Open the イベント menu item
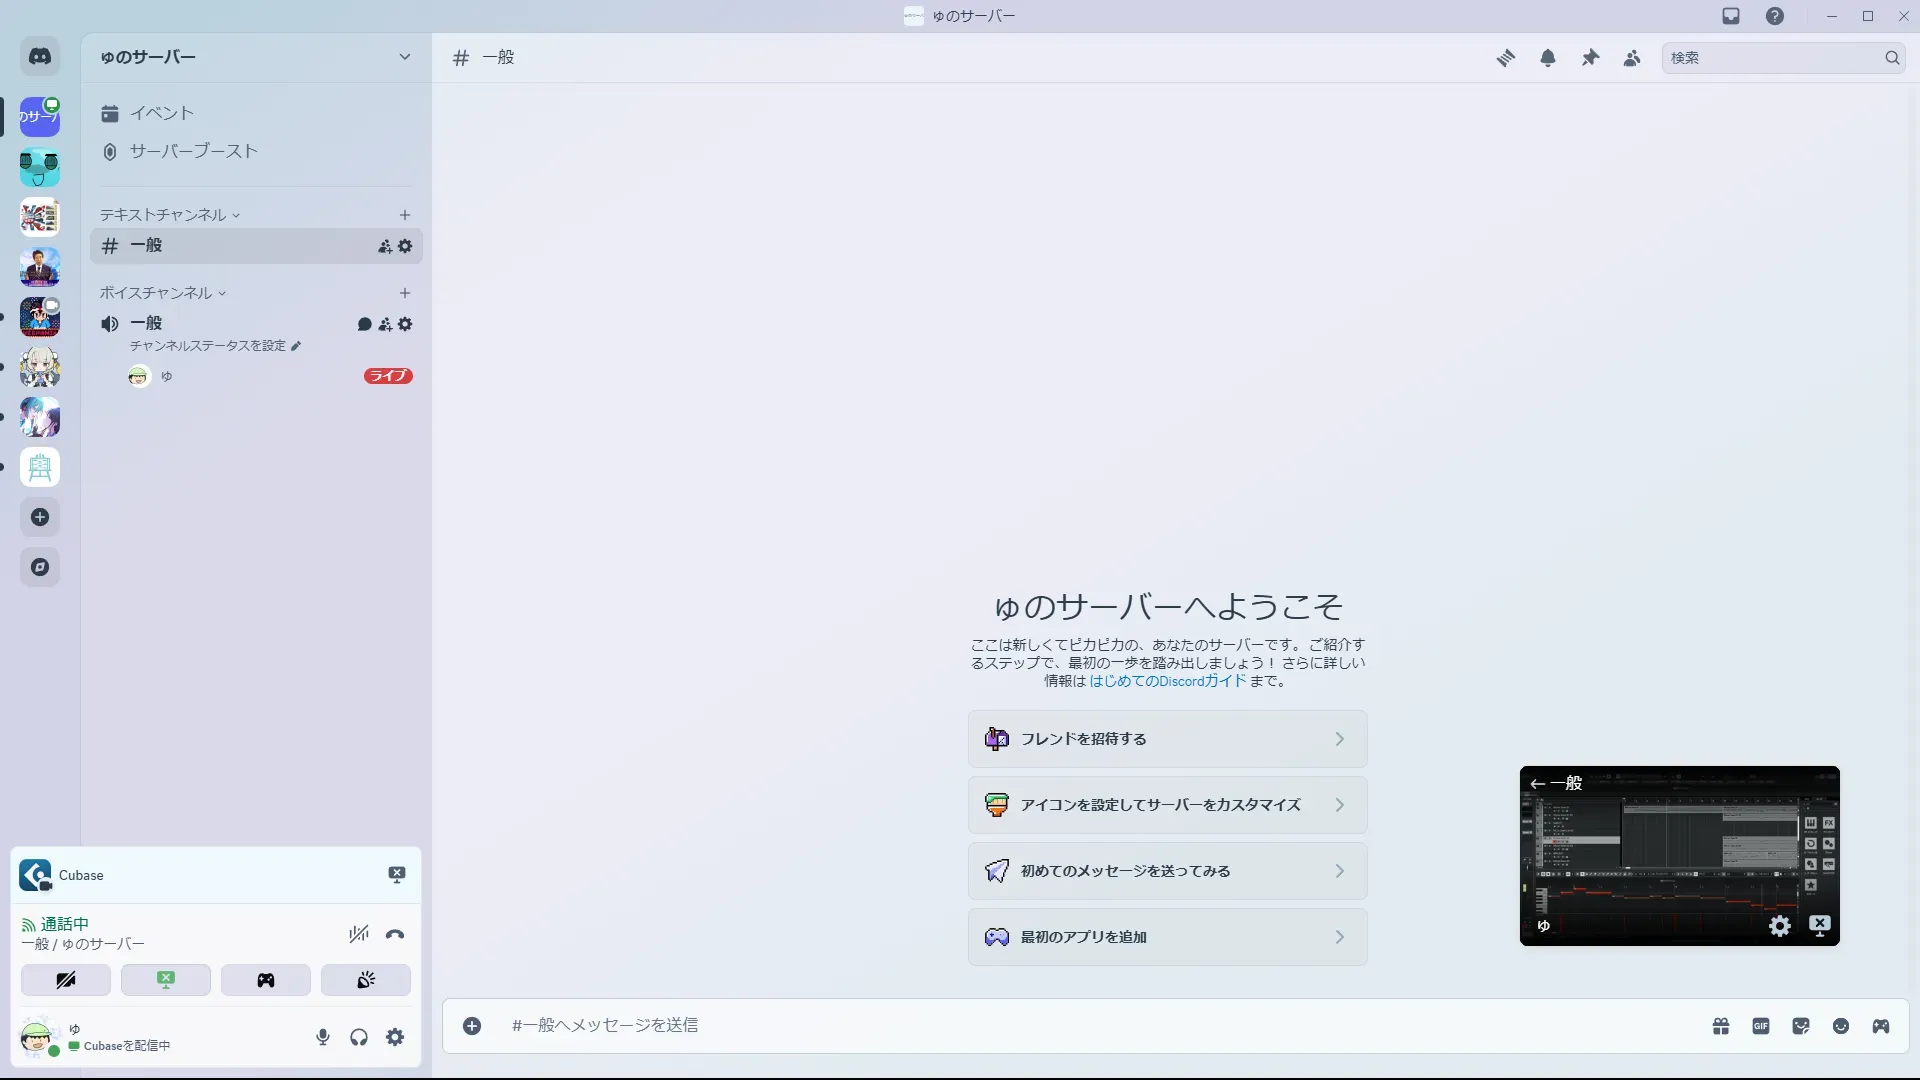Viewport: 1920px width, 1080px height. (x=161, y=113)
